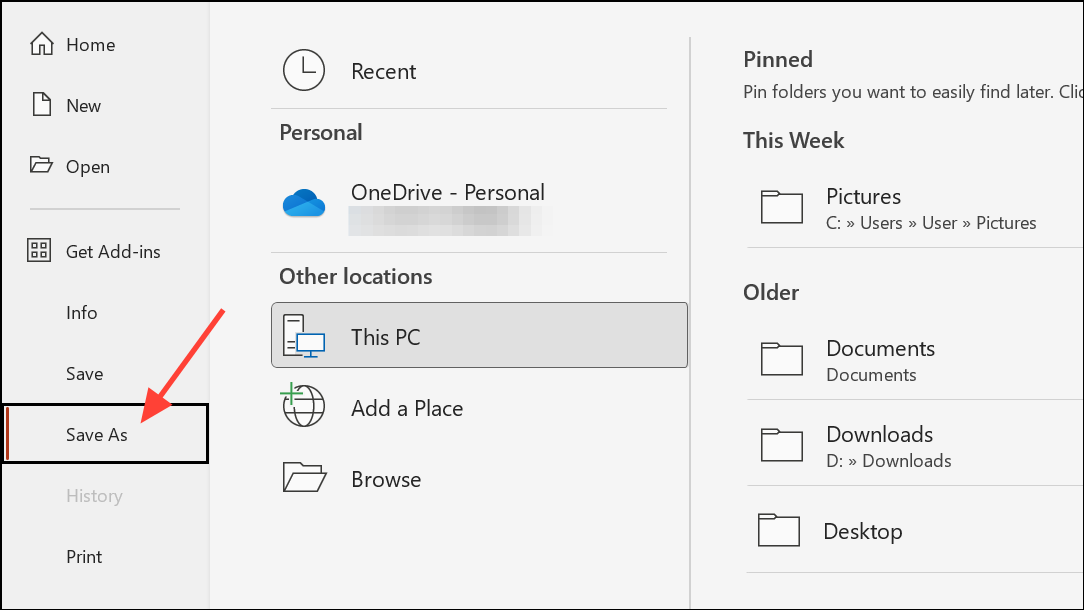Image resolution: width=1084 pixels, height=610 pixels.
Task: Click the Add a Place globe icon
Action: coord(303,407)
